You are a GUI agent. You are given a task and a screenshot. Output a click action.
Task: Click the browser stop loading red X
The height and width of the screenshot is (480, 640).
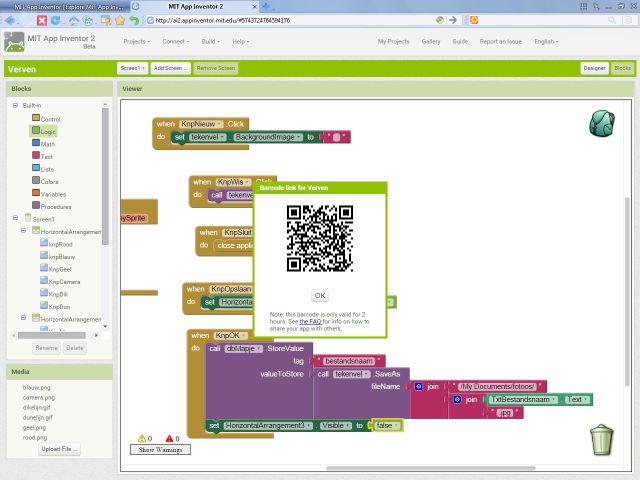(42, 20)
